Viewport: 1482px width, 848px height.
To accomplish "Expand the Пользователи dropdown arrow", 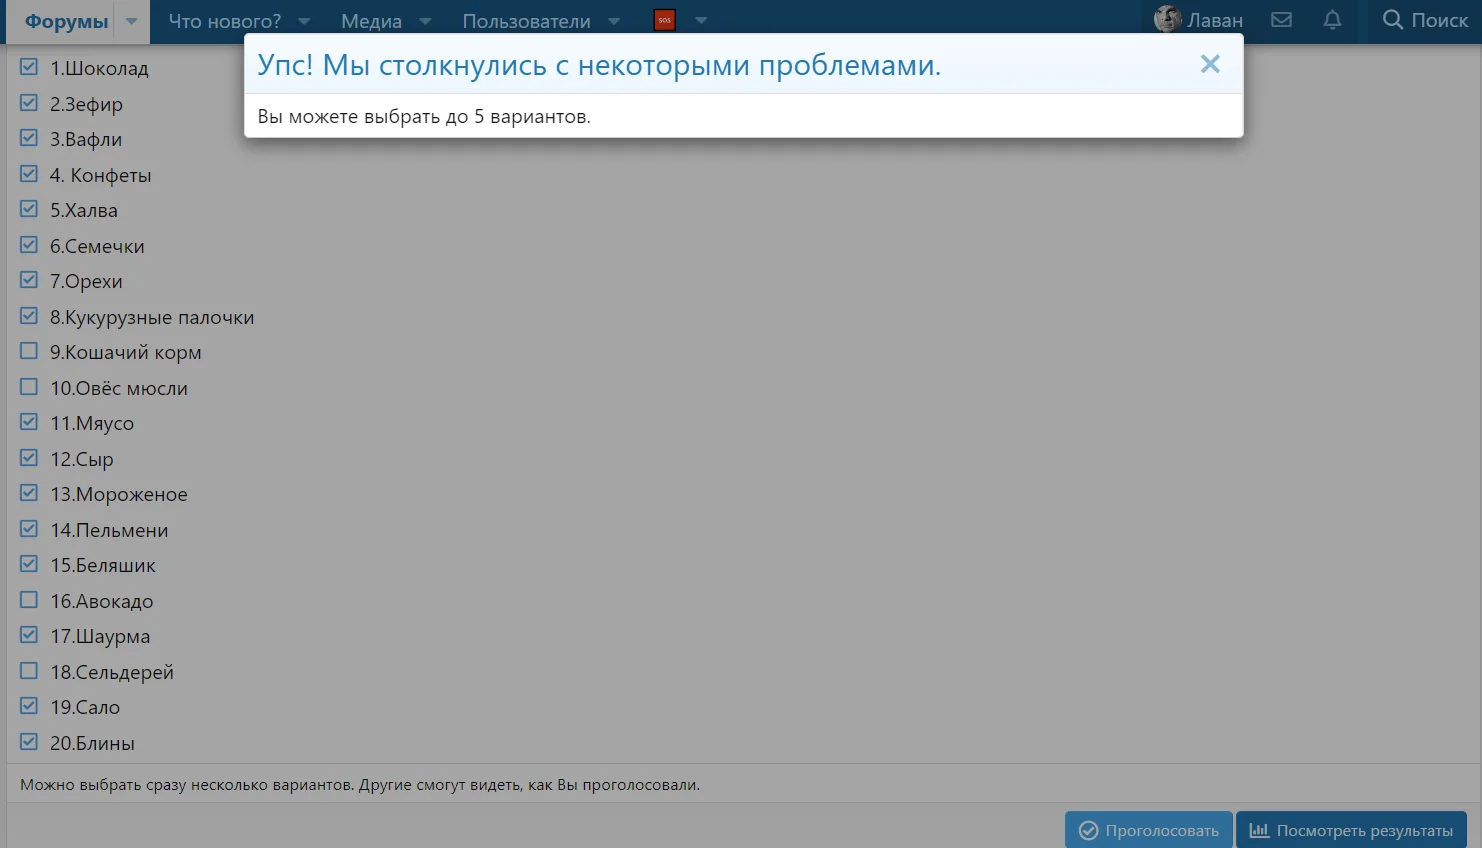I will tap(613, 21).
